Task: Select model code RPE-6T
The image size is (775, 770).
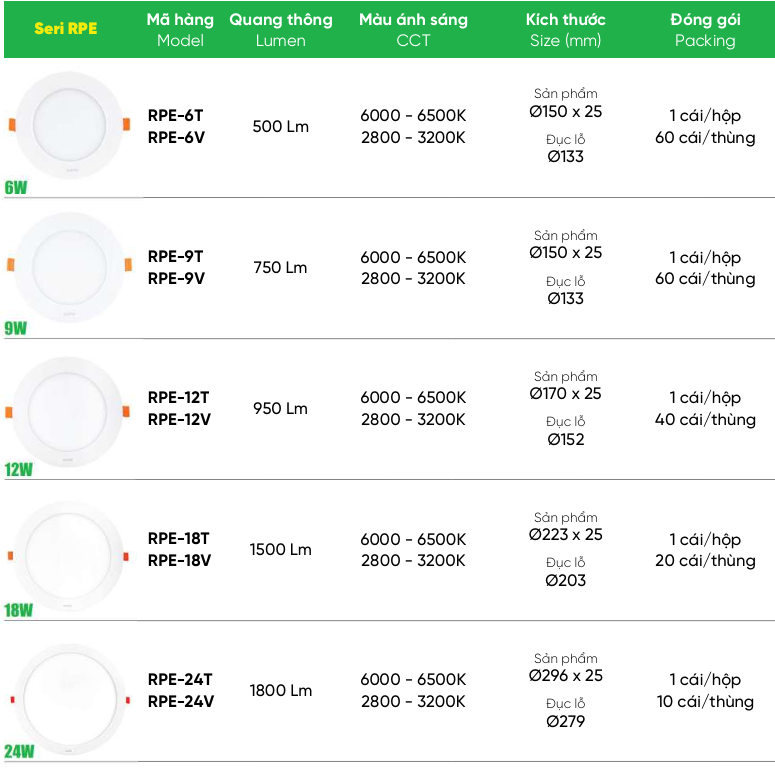Action: [x=175, y=116]
